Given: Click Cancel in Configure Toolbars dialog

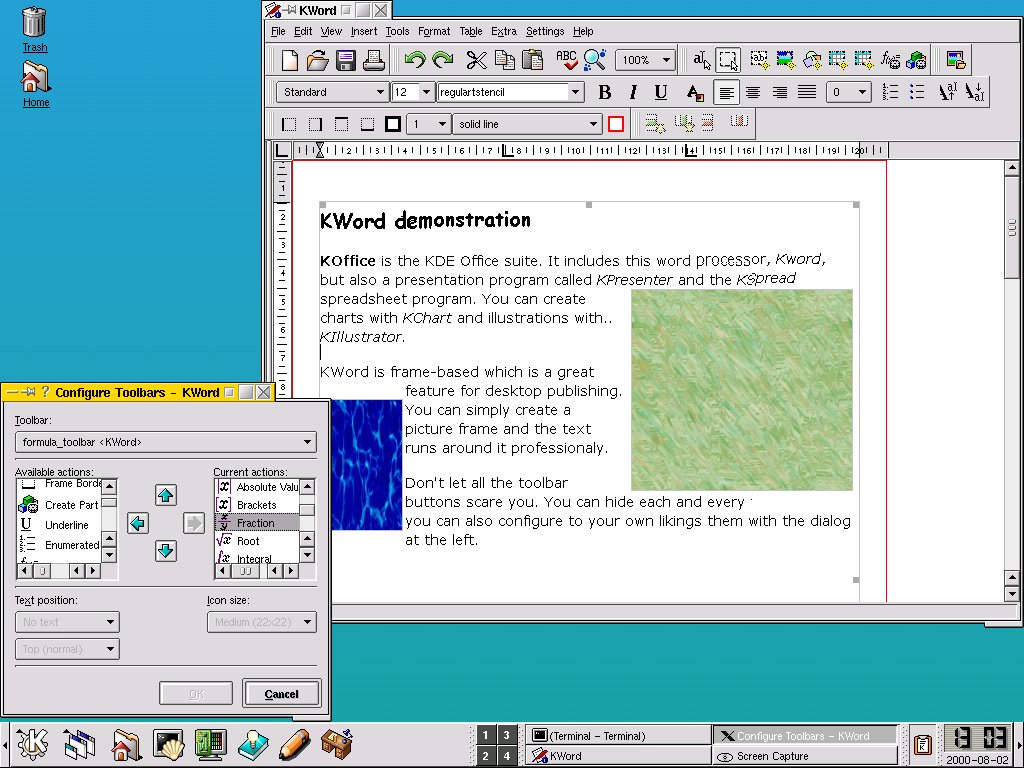Looking at the screenshot, I should (281, 694).
